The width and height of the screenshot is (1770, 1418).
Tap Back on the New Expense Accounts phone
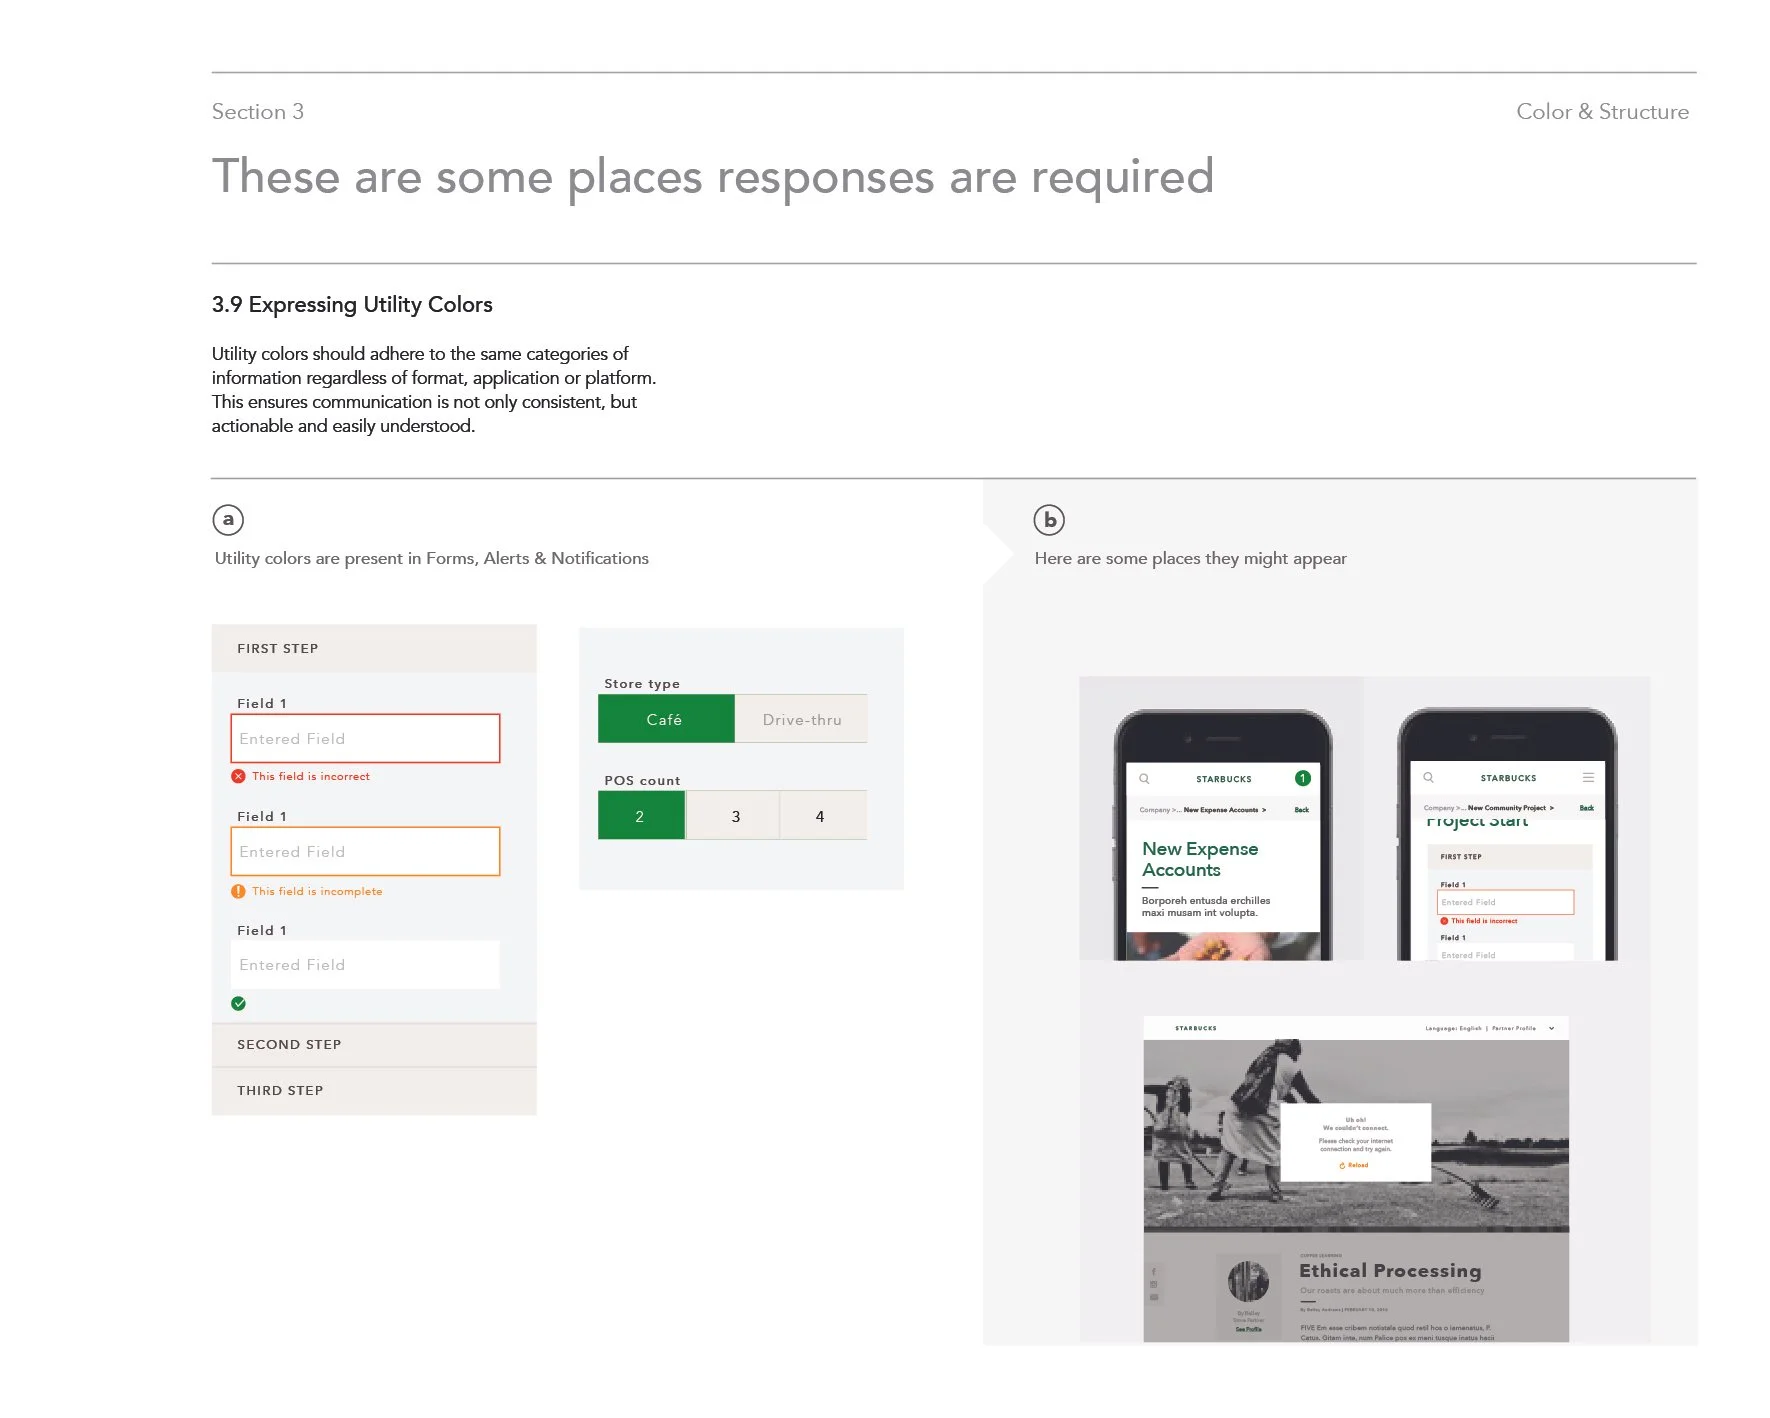tap(1302, 810)
